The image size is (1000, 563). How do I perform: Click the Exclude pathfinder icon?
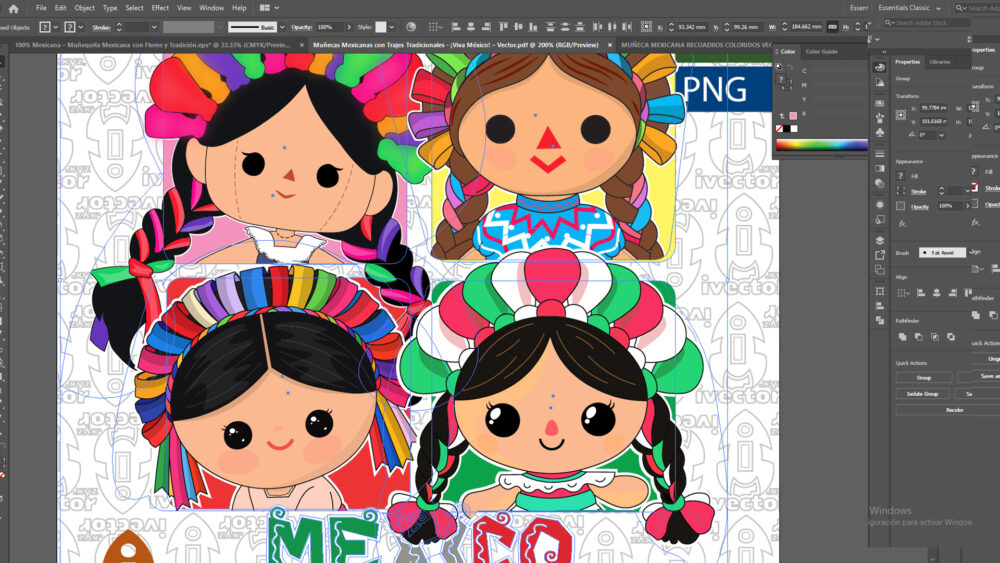coord(951,337)
